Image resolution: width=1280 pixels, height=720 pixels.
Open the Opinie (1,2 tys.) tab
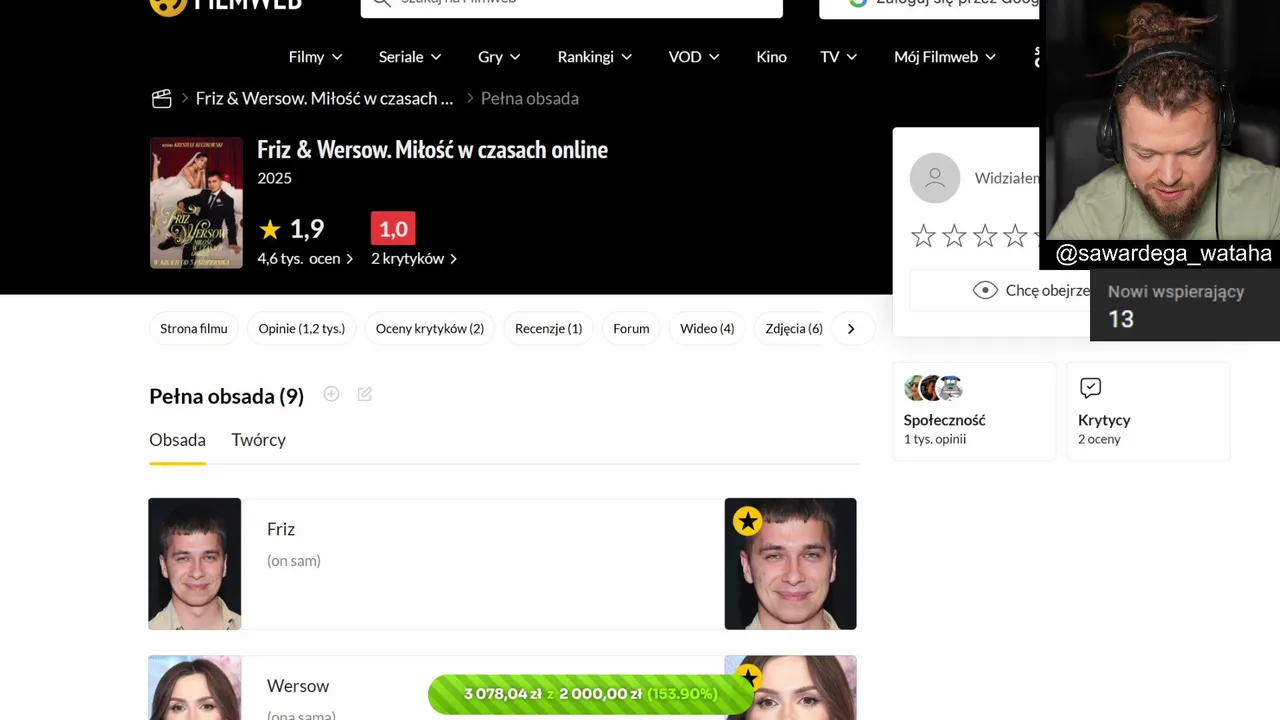[x=302, y=329]
